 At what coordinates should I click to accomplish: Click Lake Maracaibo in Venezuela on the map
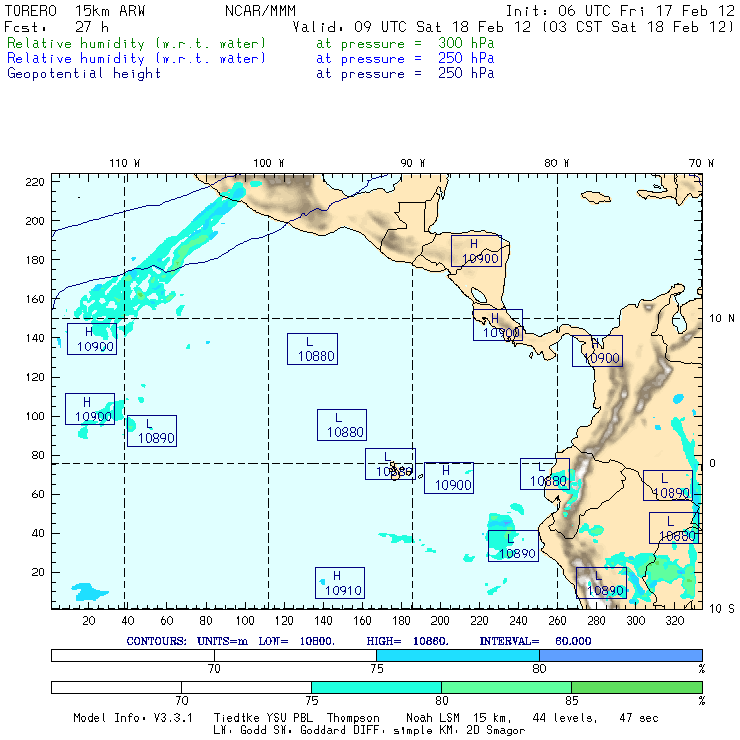point(679,322)
